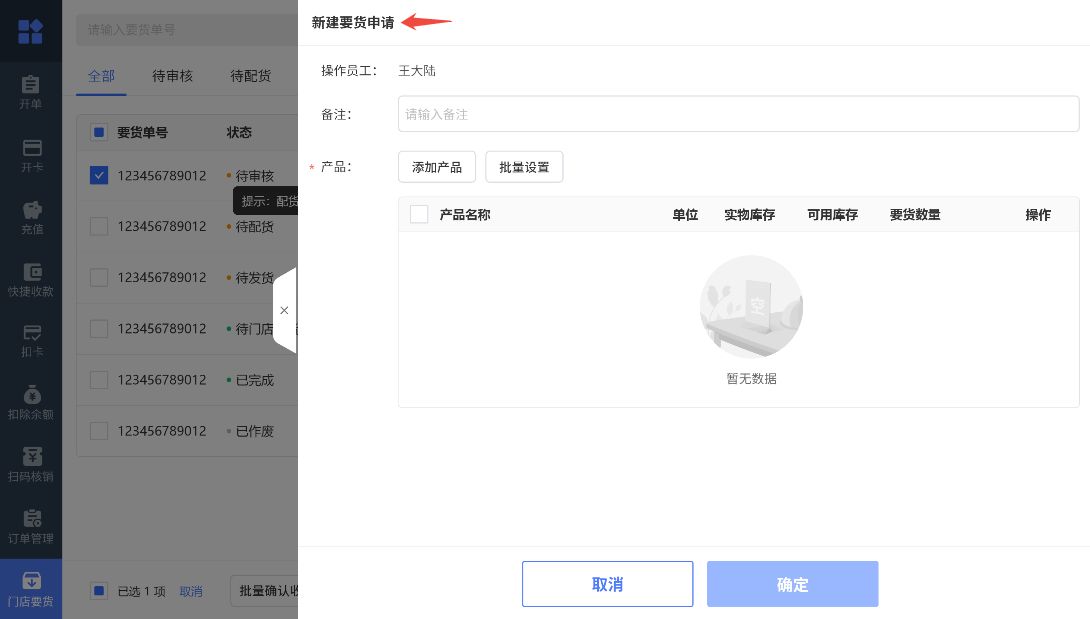
Task: Click the app logo at top left
Action: [30, 31]
